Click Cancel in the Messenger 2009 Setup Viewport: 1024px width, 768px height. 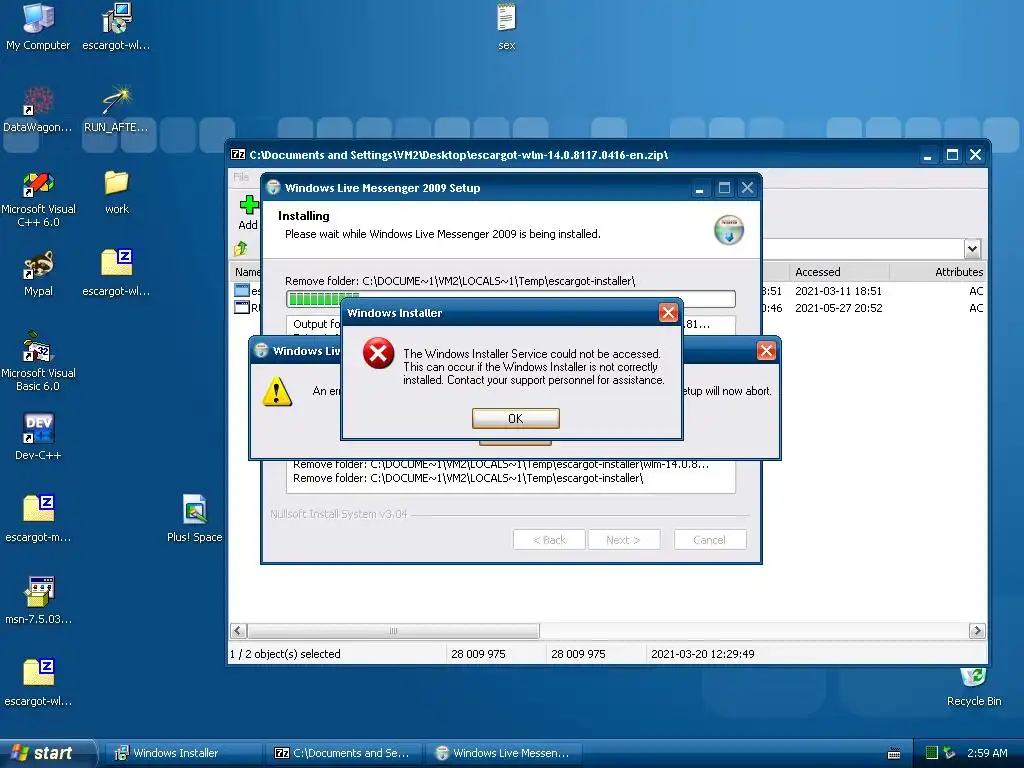(x=710, y=540)
